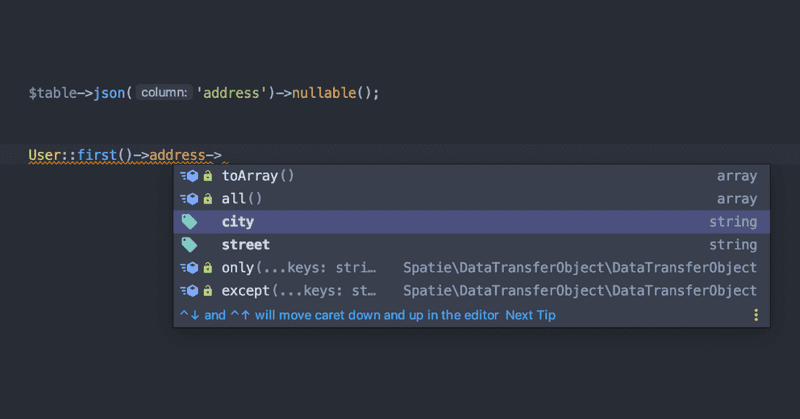Click the lock icon next to toArray()
800x419 pixels.
[208, 176]
